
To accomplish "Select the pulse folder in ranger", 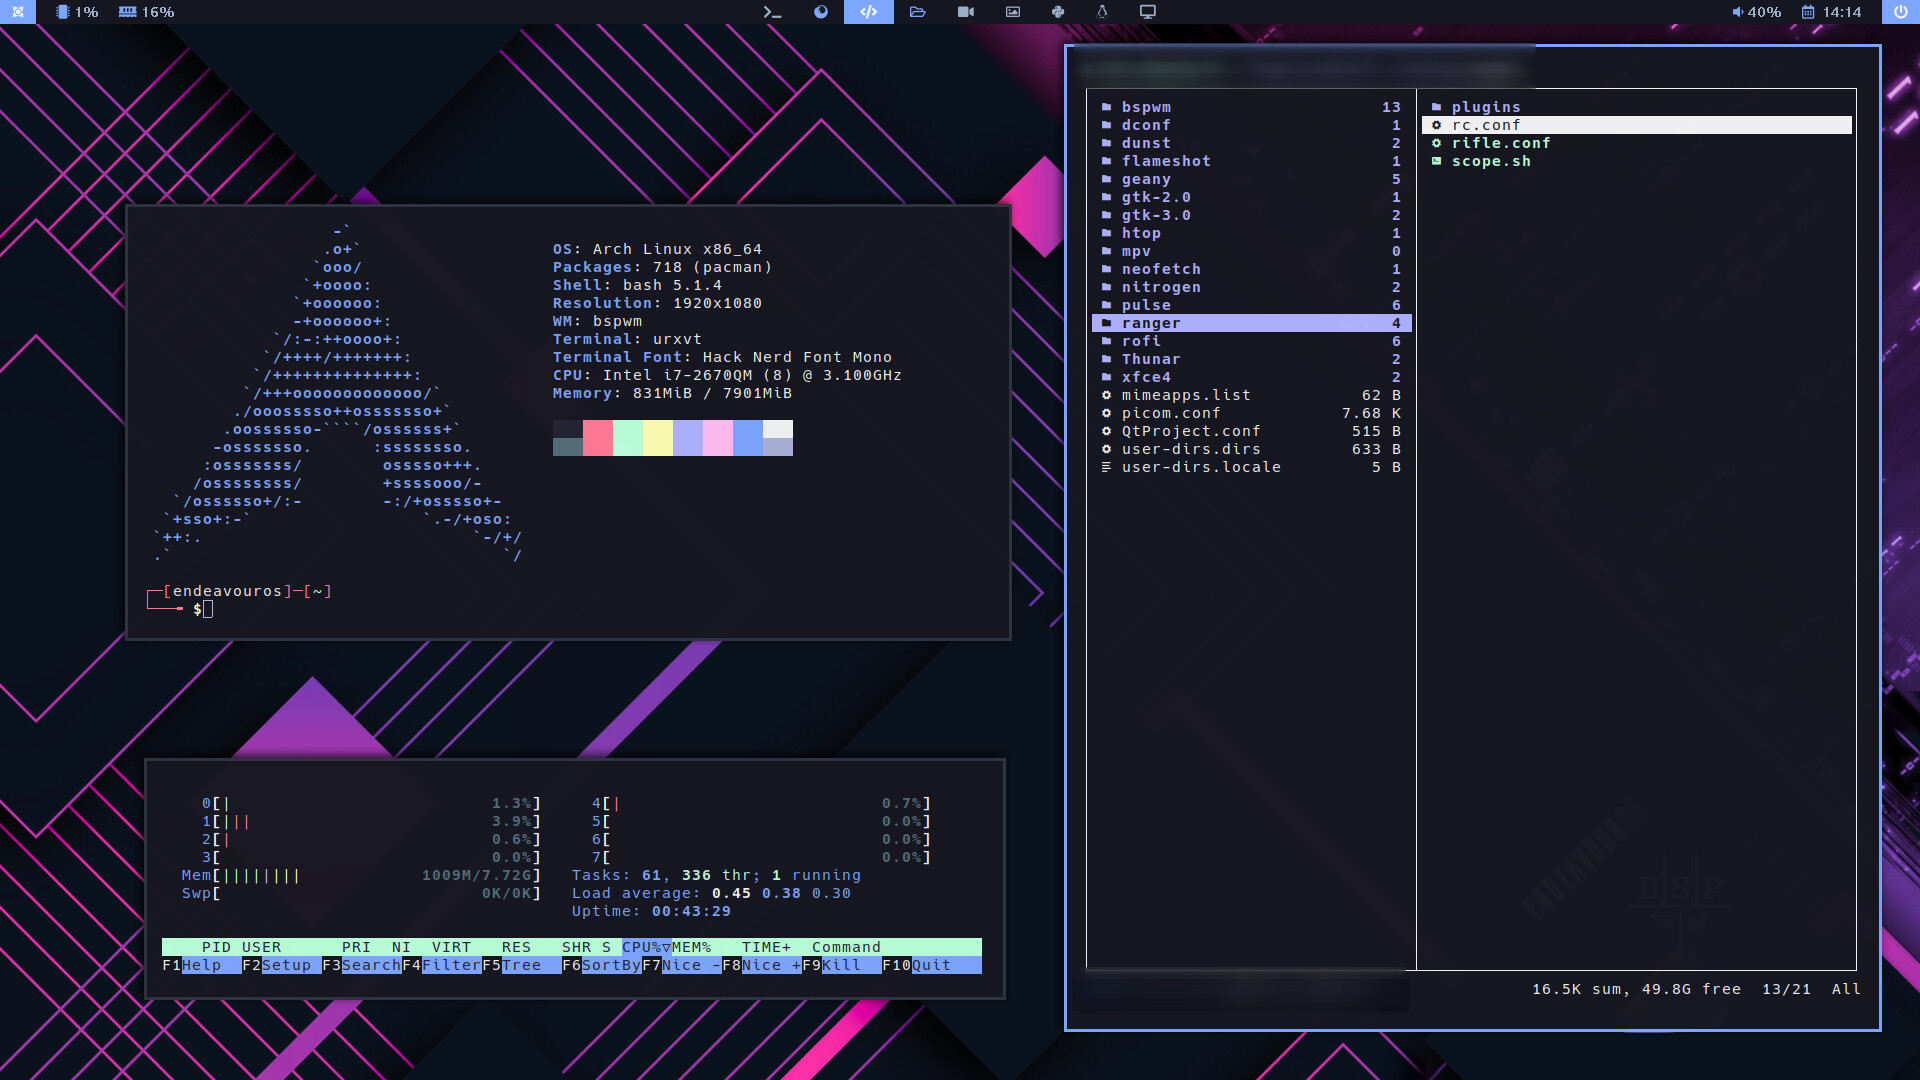I will click(1251, 305).
